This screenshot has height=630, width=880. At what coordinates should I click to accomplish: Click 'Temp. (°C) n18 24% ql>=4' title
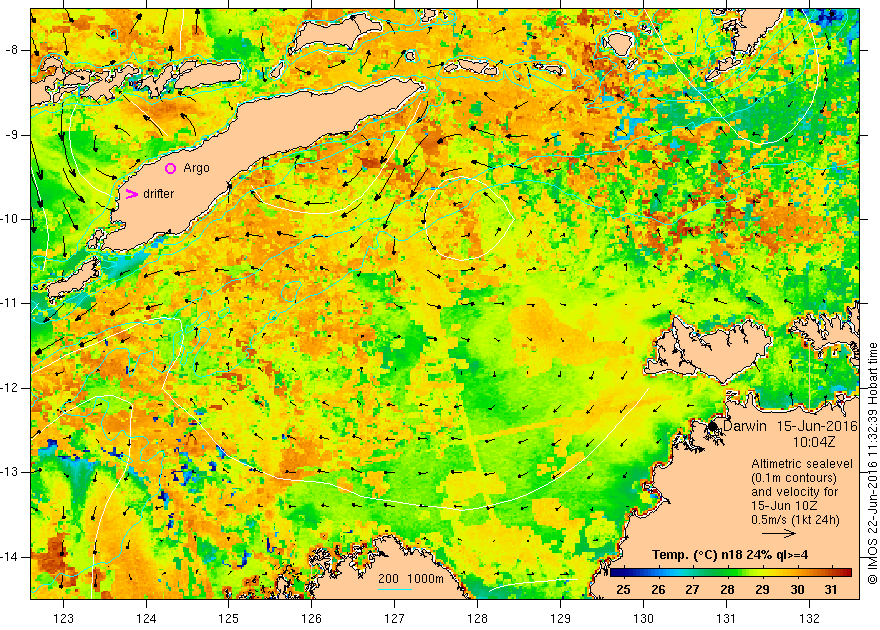(x=730, y=555)
